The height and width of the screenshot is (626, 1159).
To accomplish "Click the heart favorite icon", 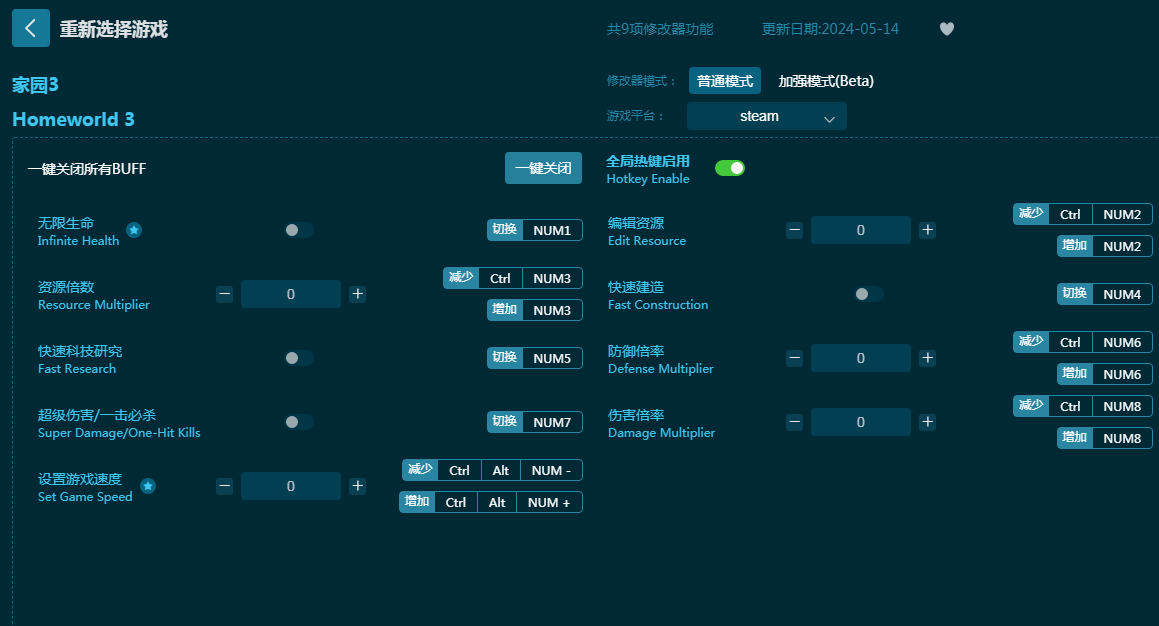I will pyautogui.click(x=947, y=29).
